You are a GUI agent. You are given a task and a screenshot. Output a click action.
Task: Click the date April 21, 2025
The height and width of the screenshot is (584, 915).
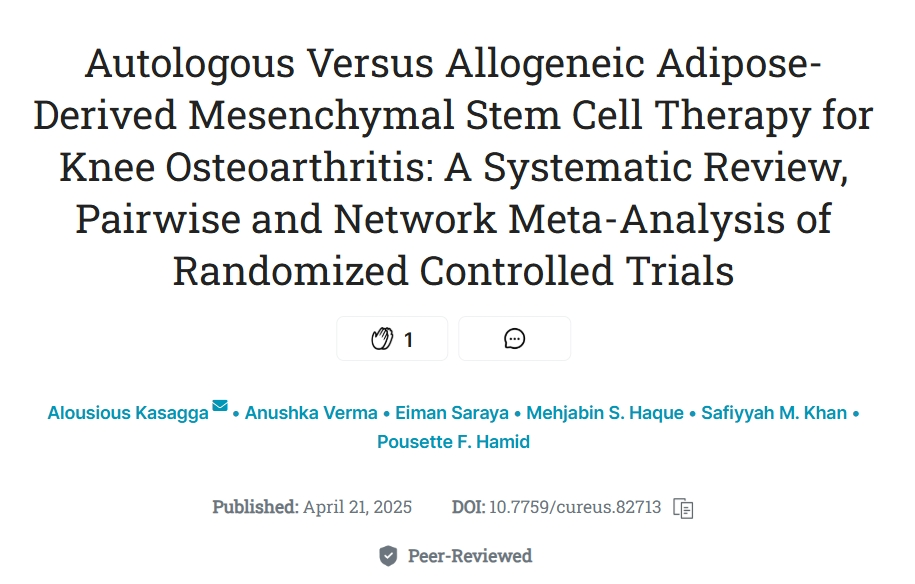click(358, 507)
